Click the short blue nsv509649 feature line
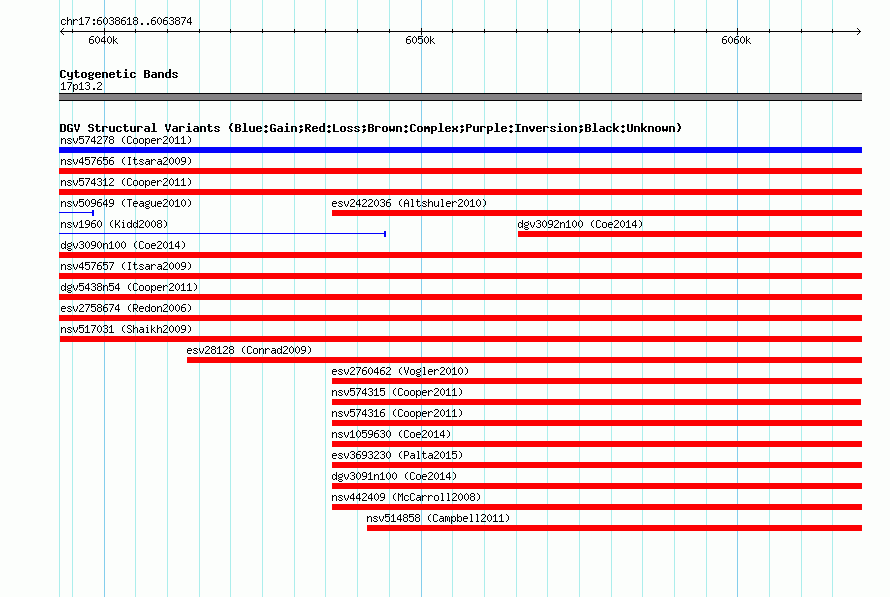Viewport: 890px width, 597px height. point(77,213)
